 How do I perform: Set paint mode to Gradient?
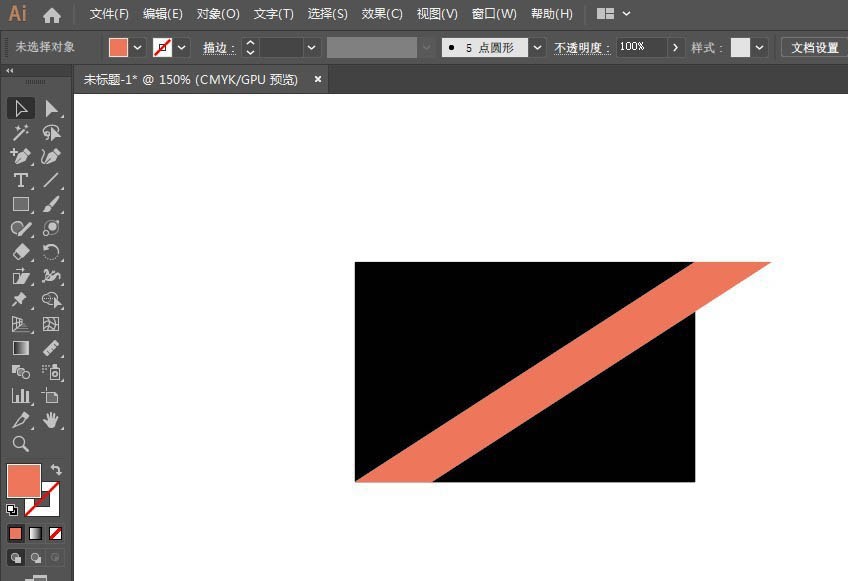[36, 534]
